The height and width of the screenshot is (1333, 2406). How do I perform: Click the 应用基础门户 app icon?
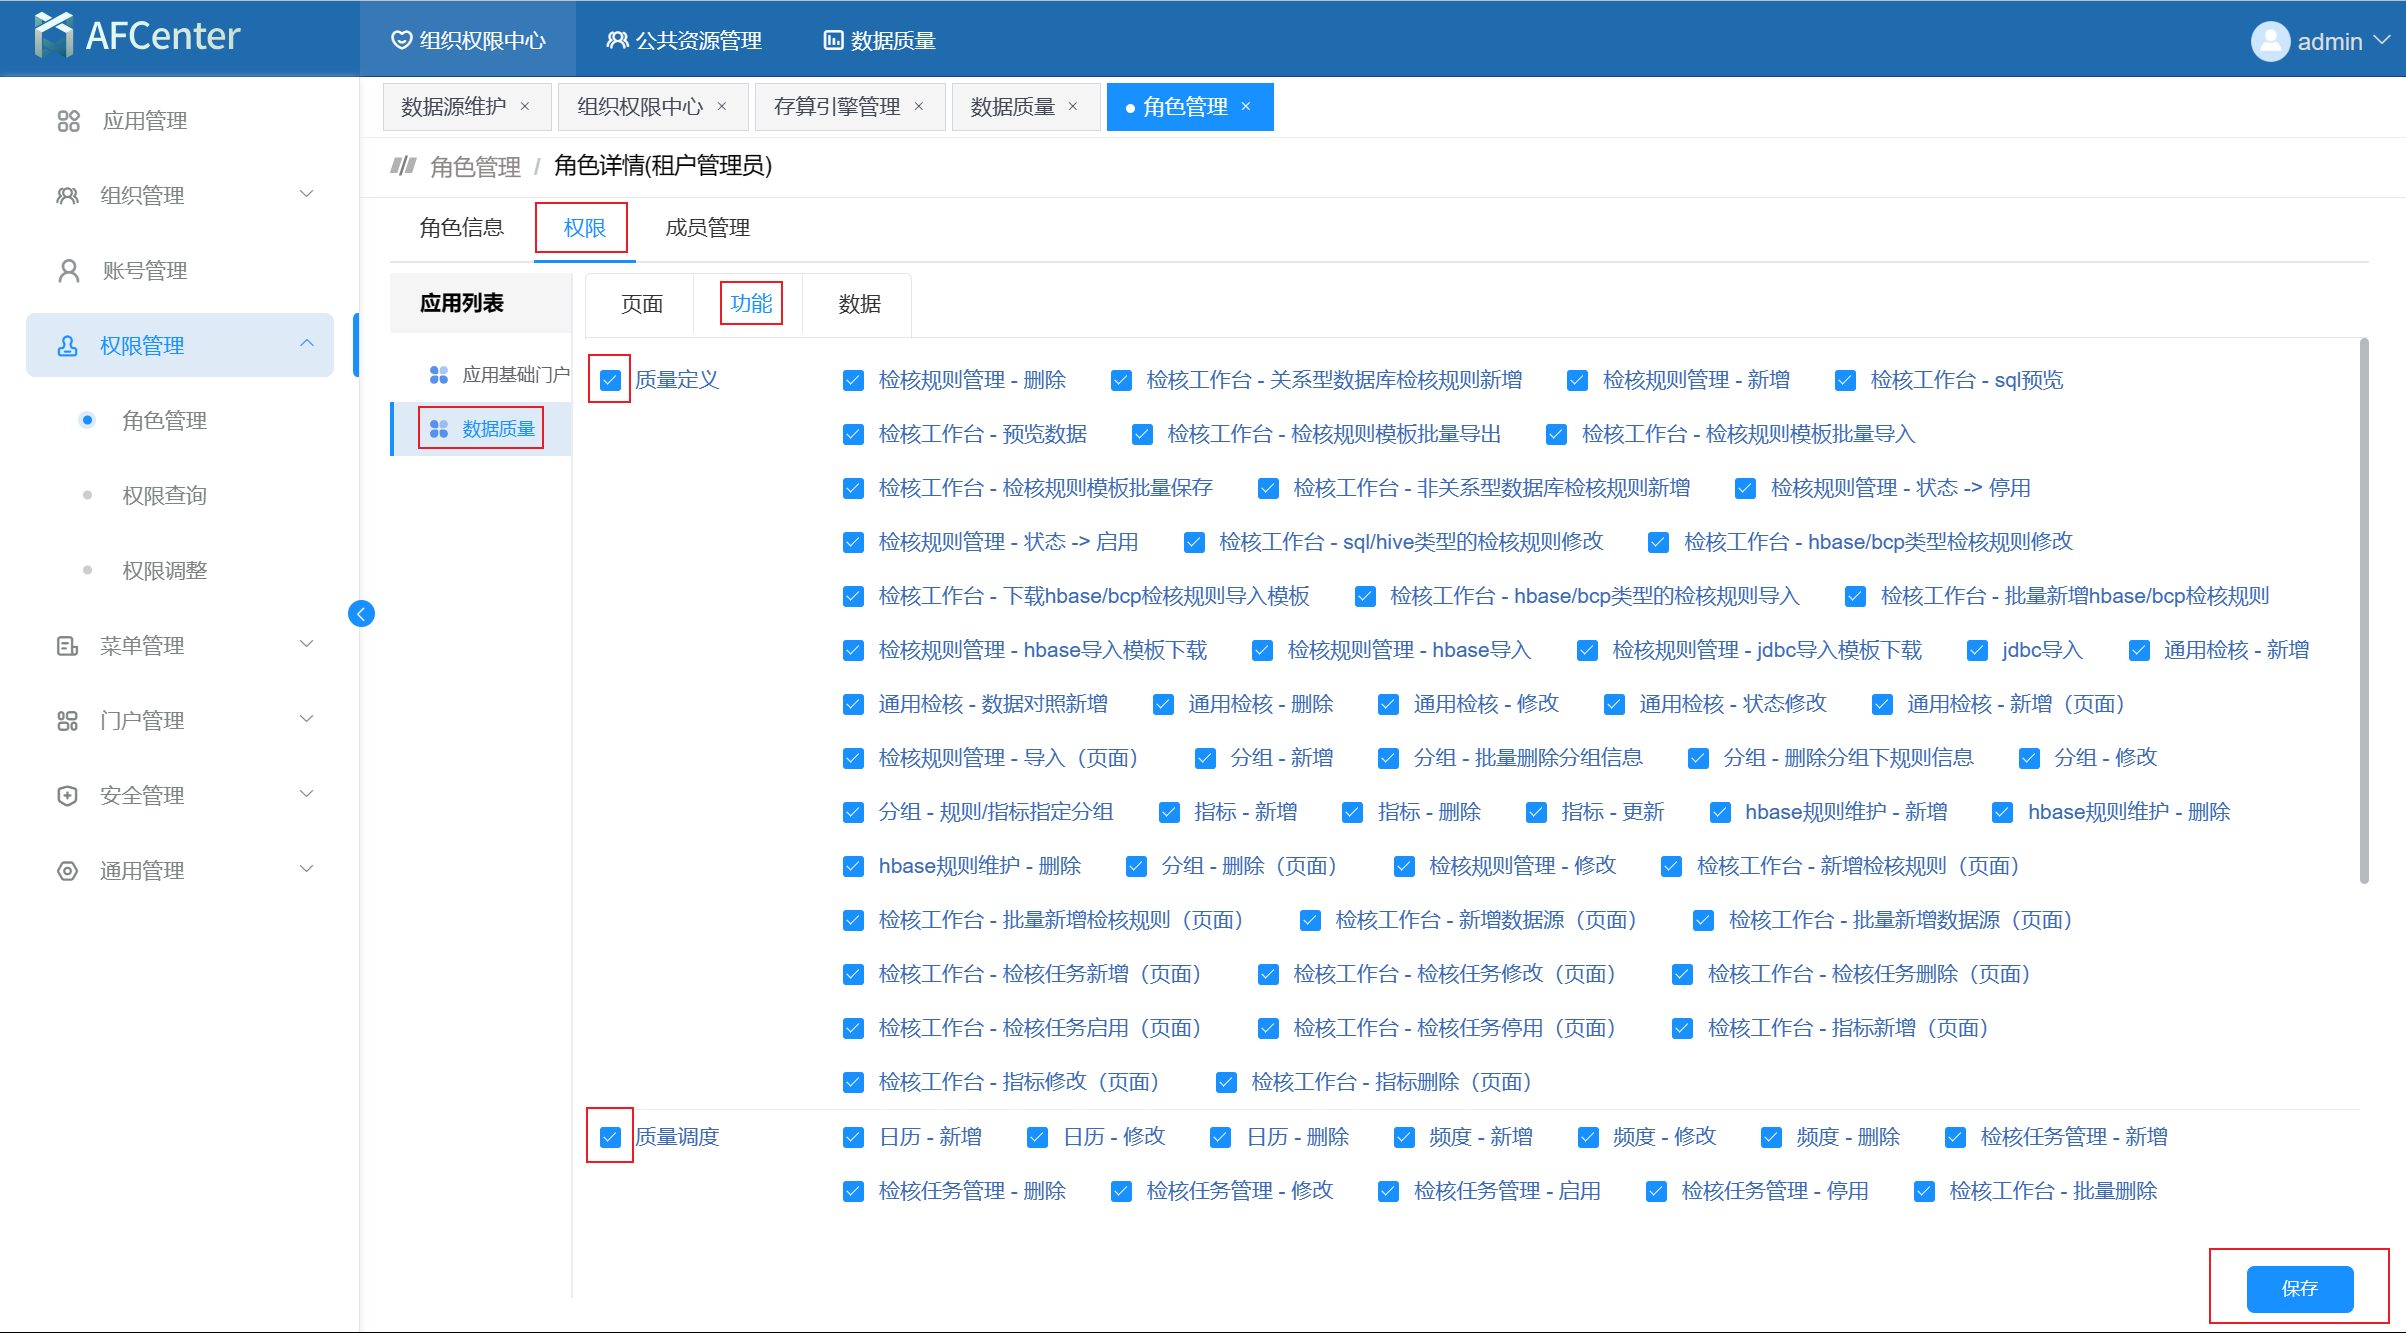click(x=438, y=375)
